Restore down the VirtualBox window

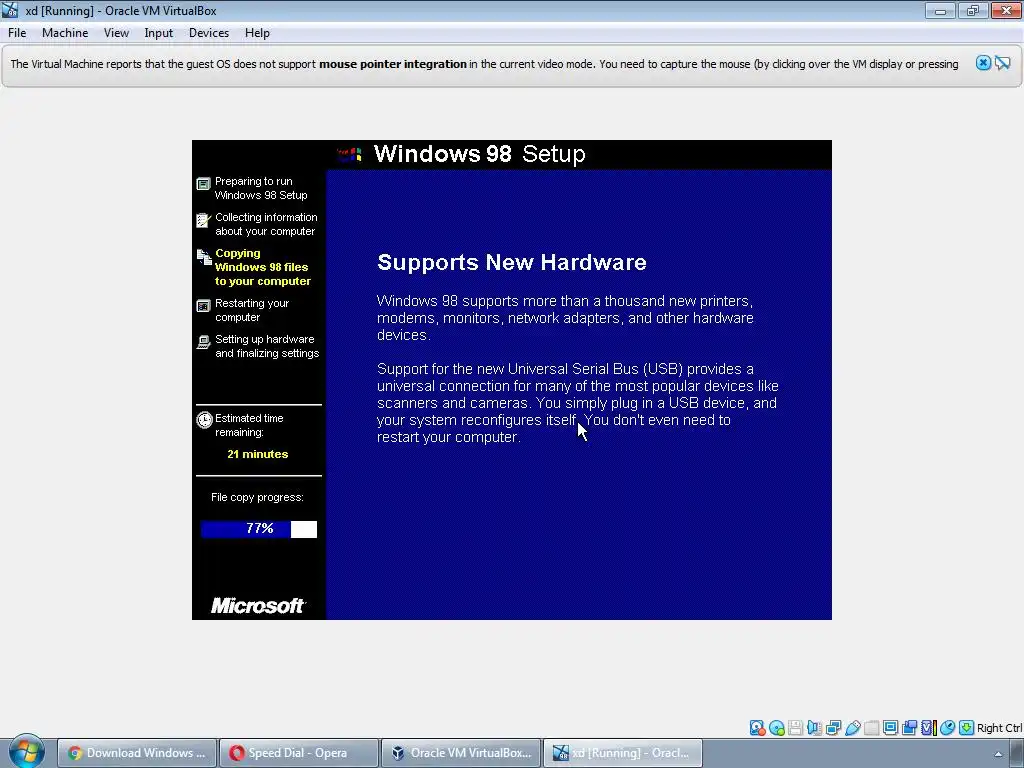click(x=973, y=10)
